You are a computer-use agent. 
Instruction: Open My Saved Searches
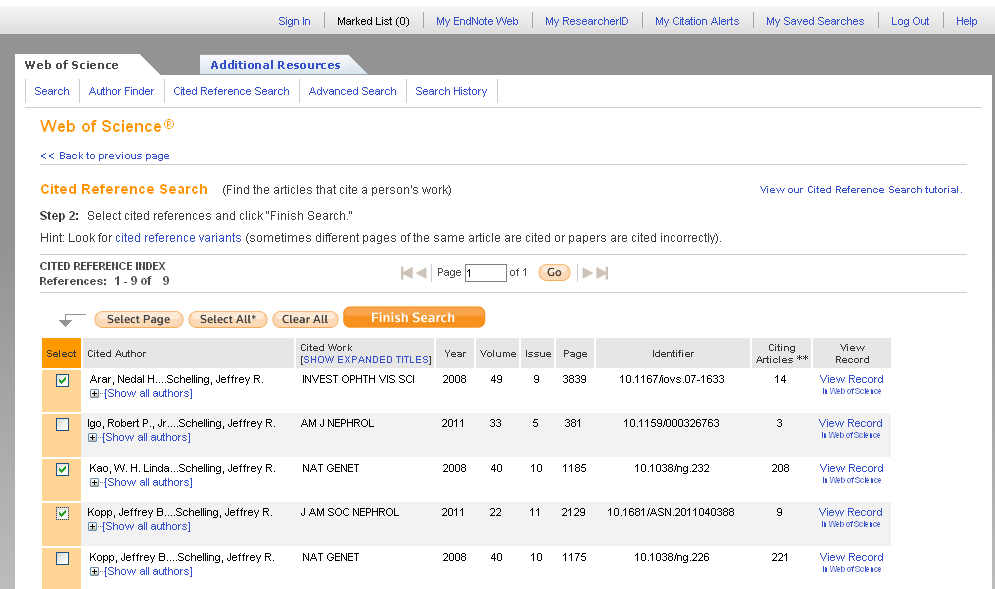pos(815,21)
